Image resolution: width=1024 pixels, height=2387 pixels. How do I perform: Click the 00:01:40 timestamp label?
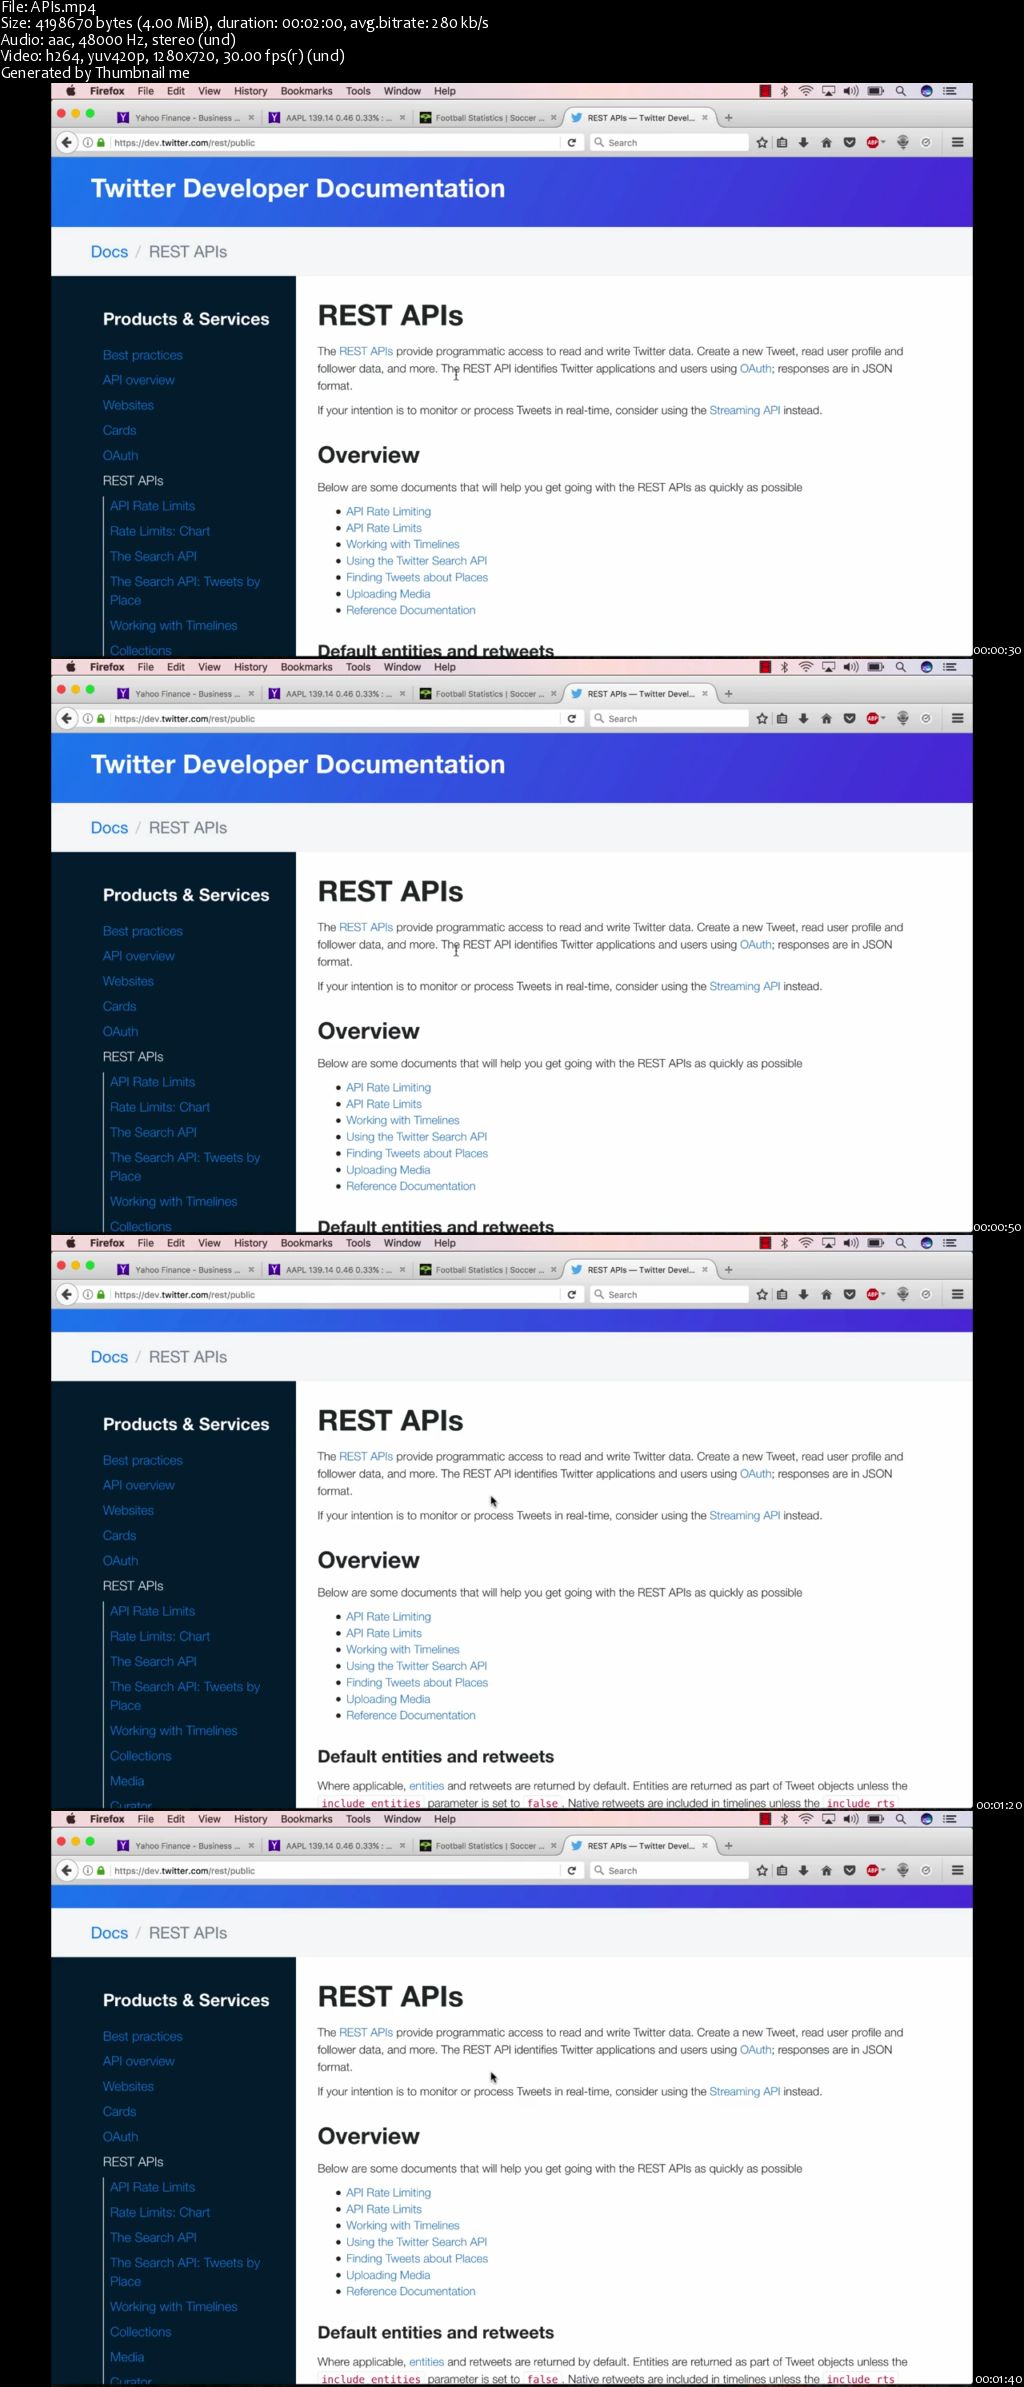coord(998,2379)
